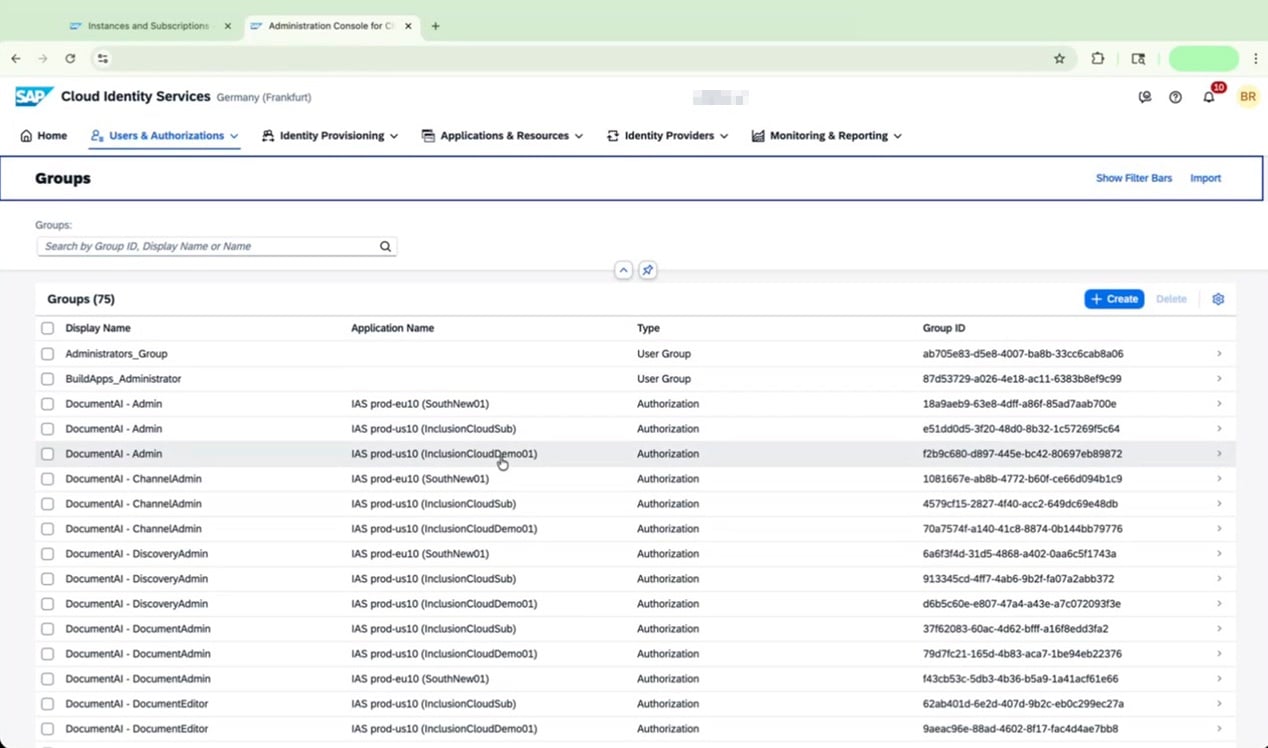Open a new browser tab
1268x748 pixels.
click(435, 26)
